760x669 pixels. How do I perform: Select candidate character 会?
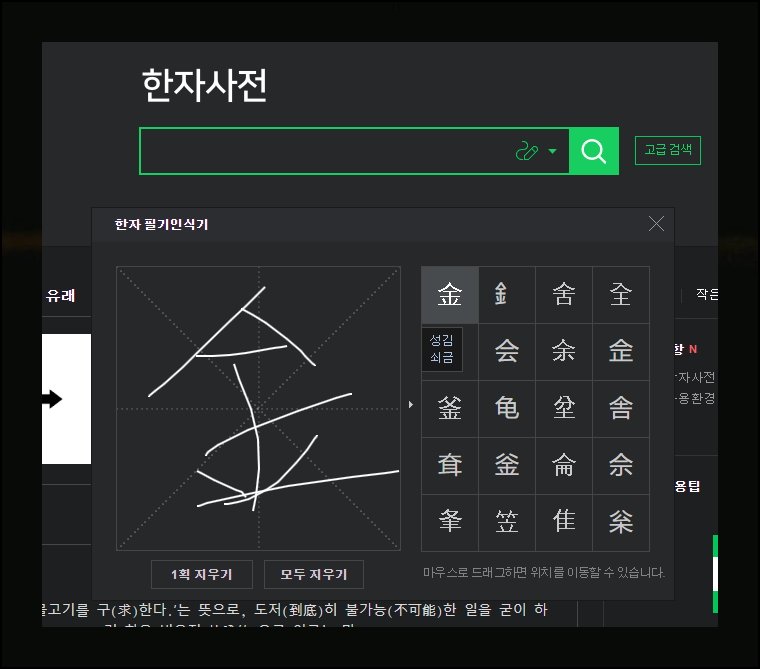[507, 351]
